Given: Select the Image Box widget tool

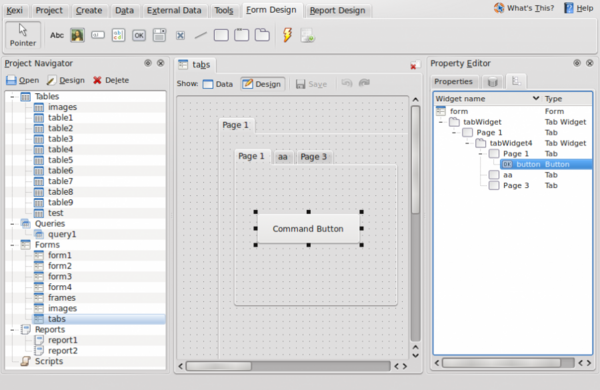Looking at the screenshot, I should (77, 36).
